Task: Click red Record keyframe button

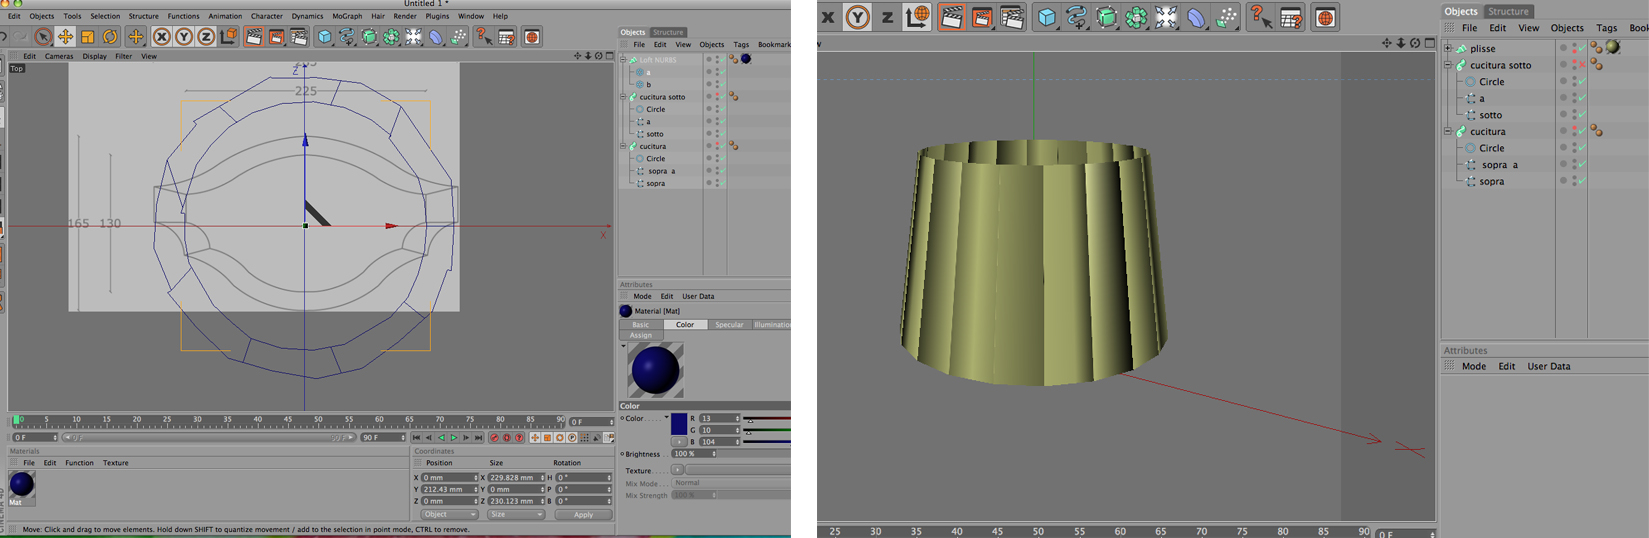Action: click(x=494, y=438)
